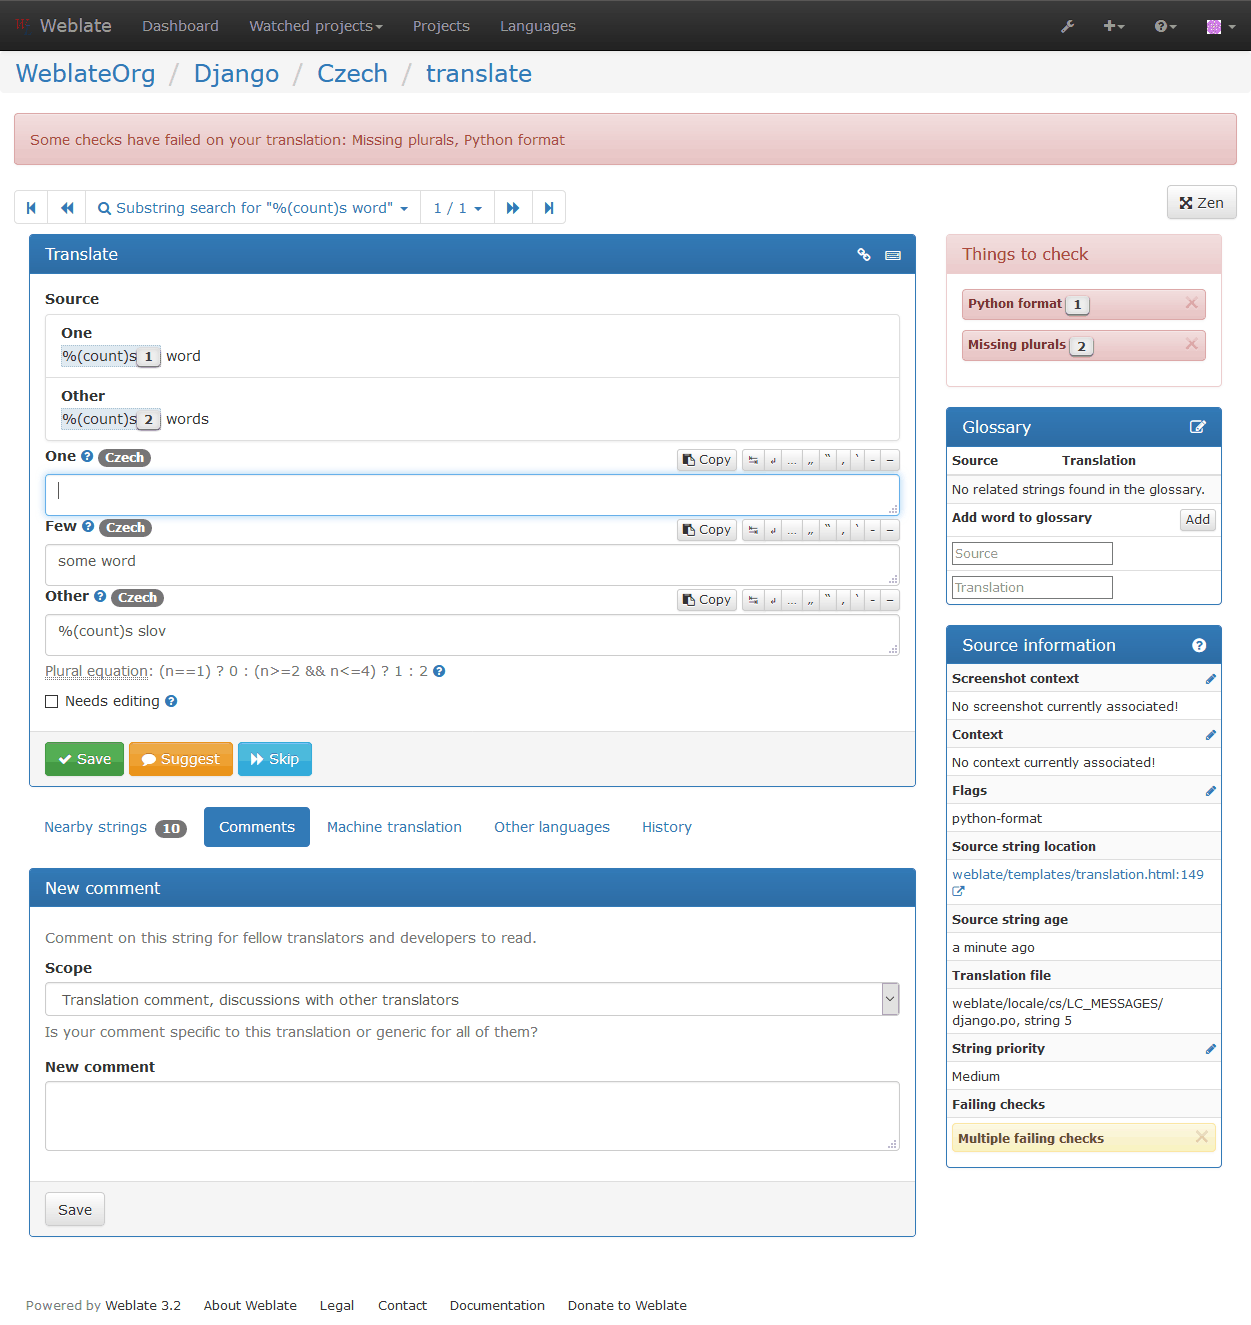The width and height of the screenshot is (1251, 1325).
Task: Edit String priority pencil icon
Action: (x=1211, y=1049)
